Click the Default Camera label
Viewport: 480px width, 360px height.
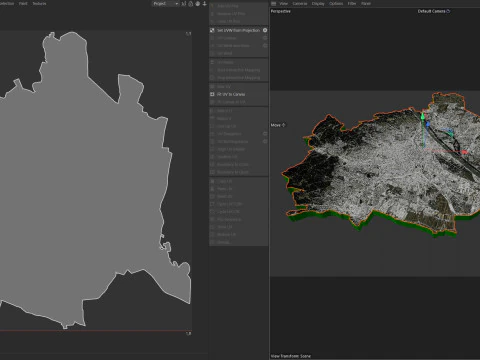click(432, 11)
